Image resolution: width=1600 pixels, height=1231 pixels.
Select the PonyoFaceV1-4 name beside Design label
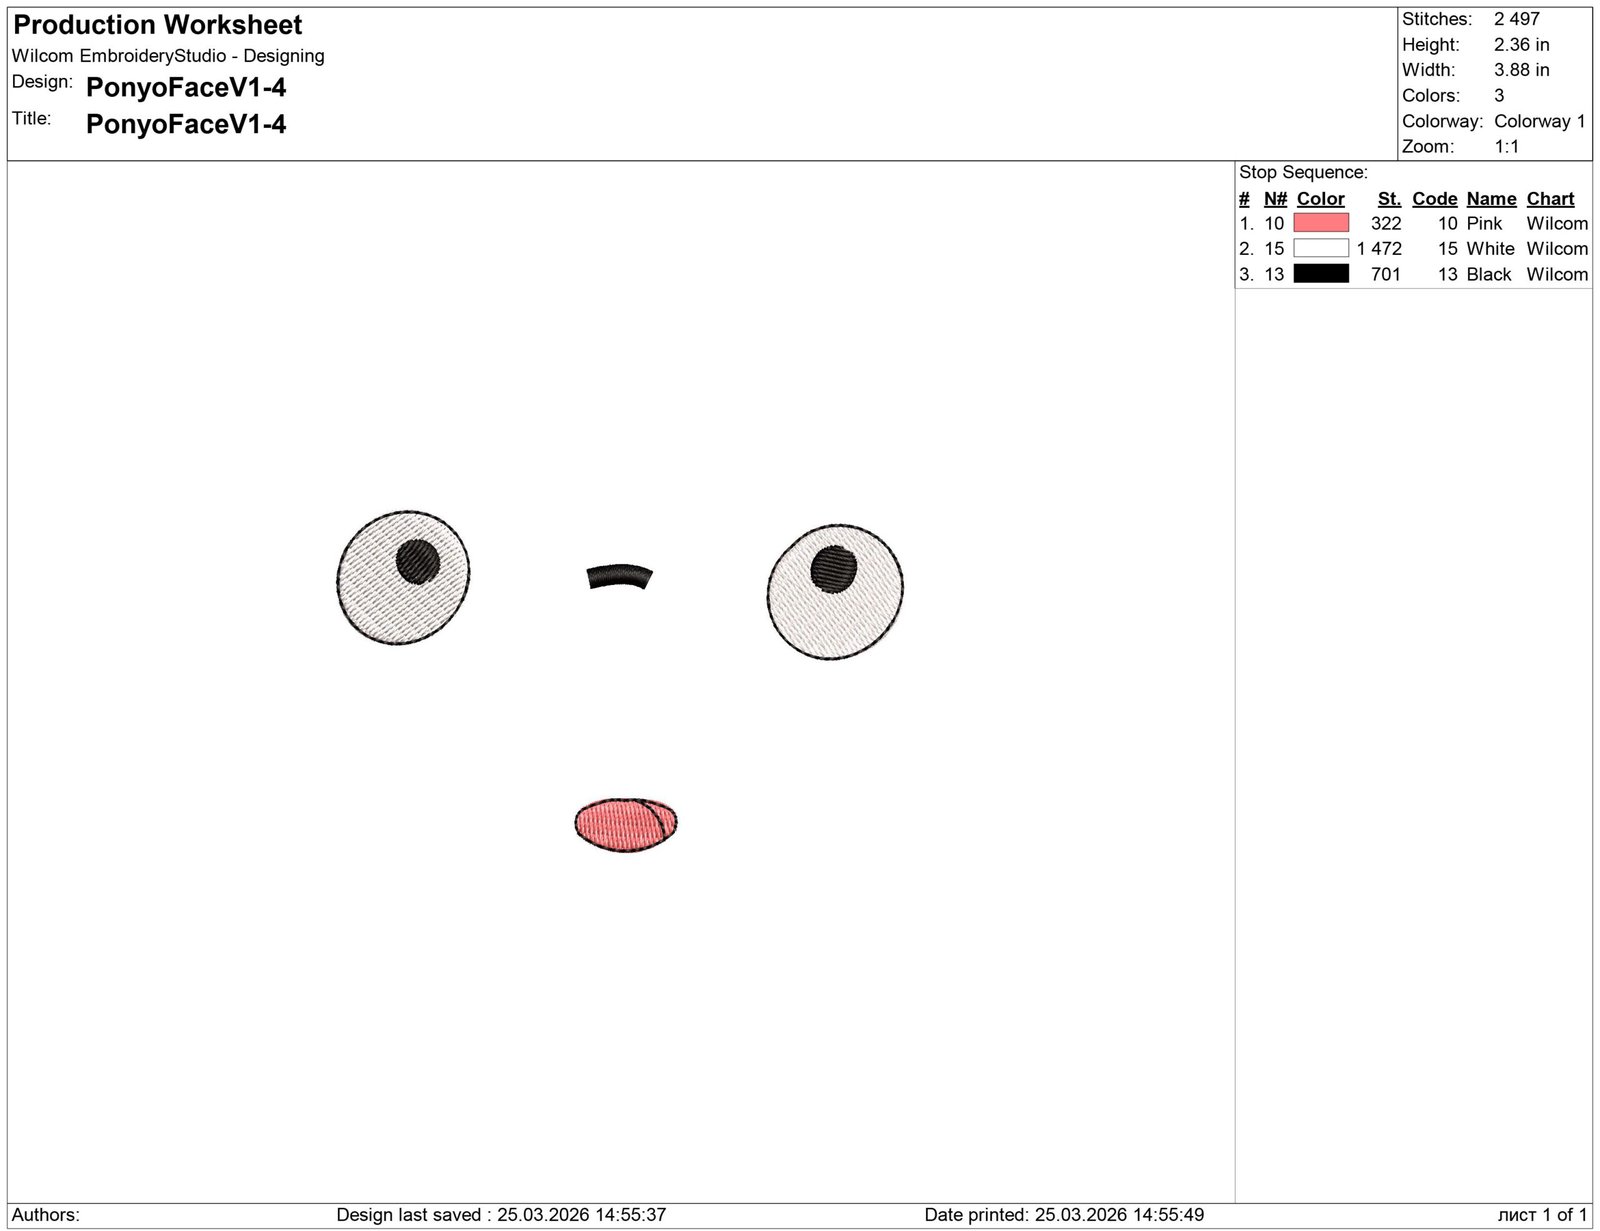[186, 88]
